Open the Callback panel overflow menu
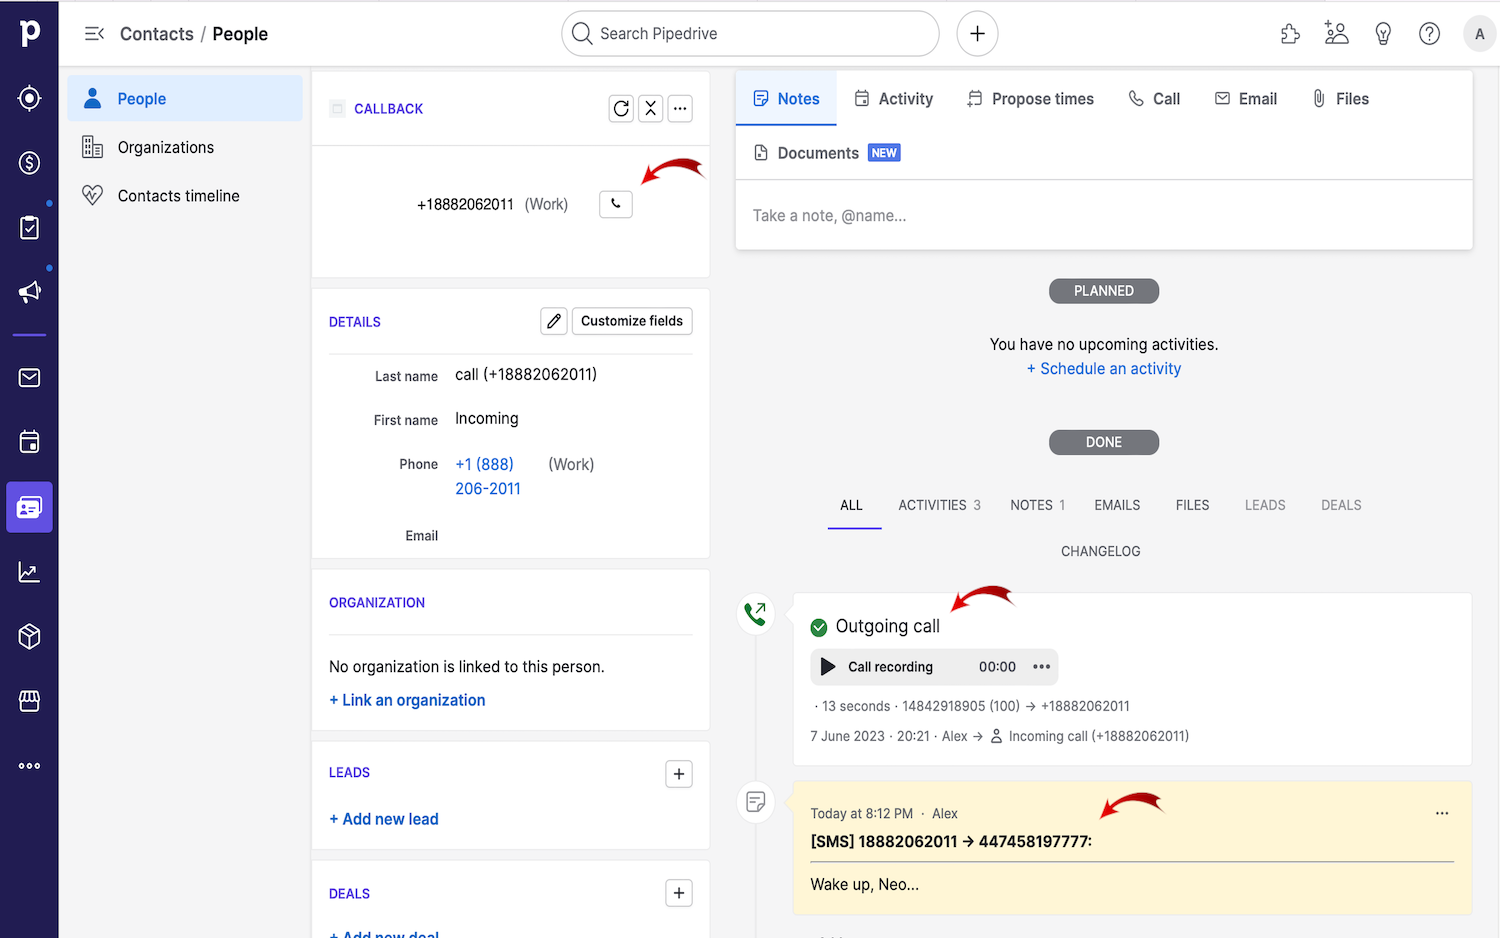 (680, 108)
